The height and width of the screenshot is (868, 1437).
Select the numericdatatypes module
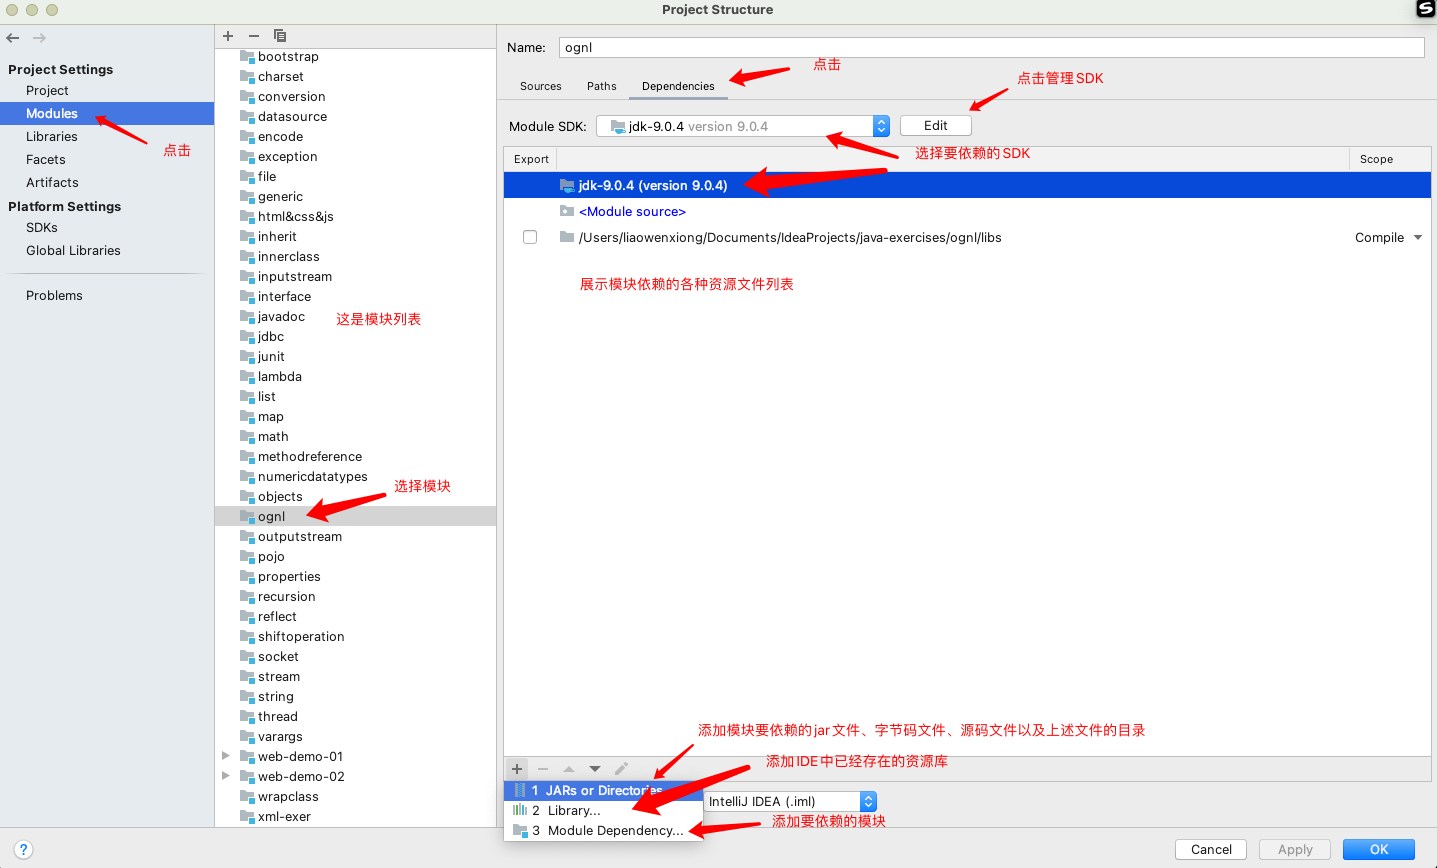[313, 477]
